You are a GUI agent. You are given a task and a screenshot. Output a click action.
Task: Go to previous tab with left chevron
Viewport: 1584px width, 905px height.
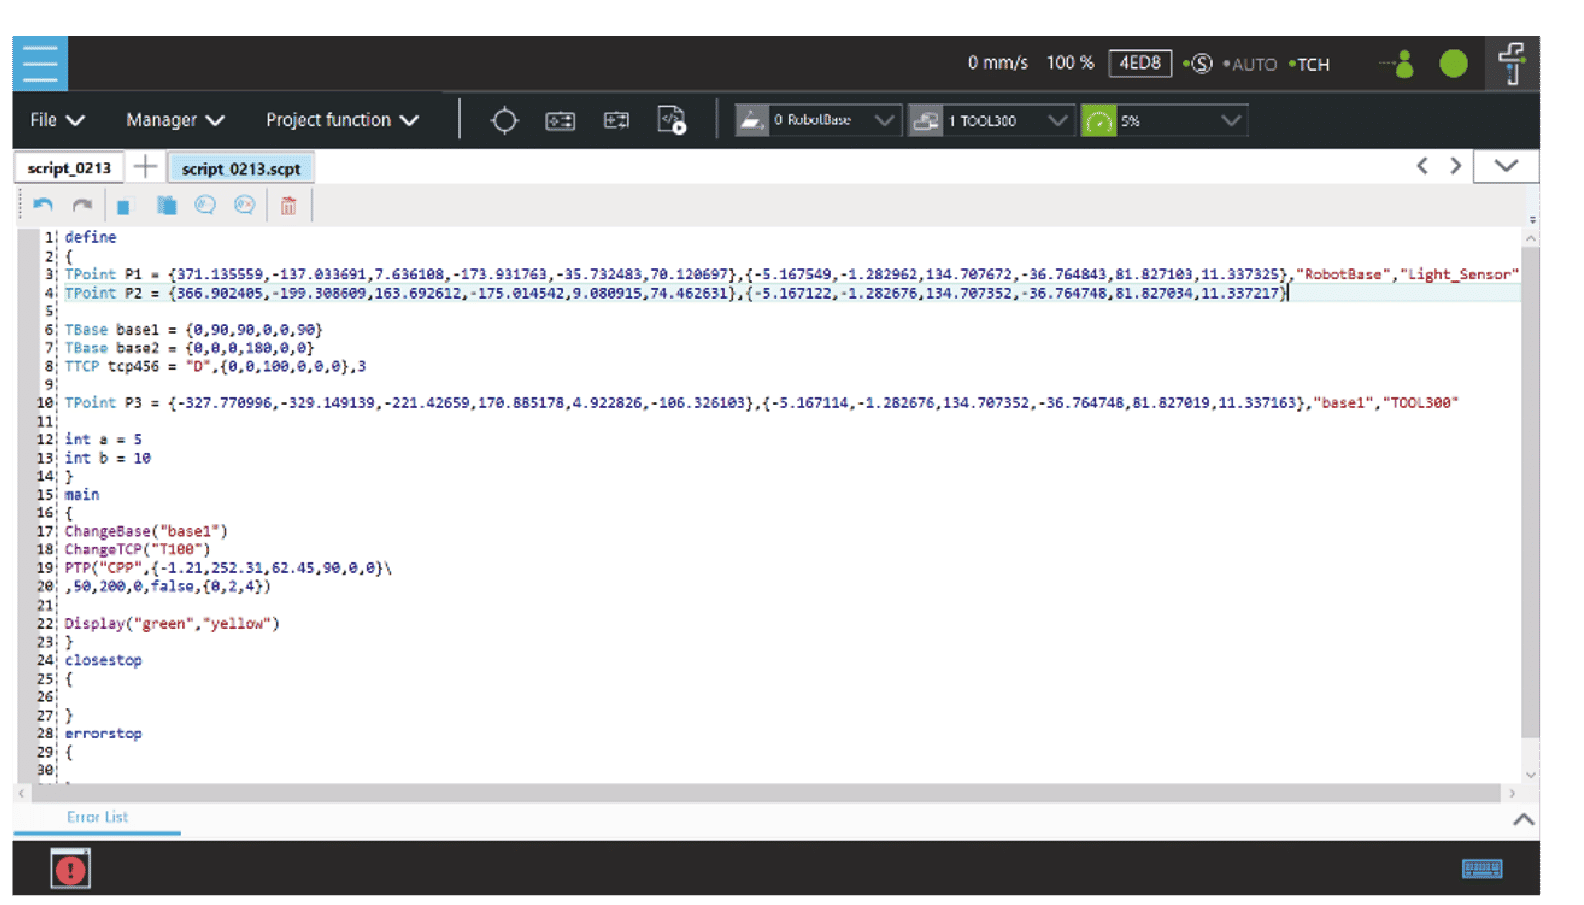pos(1422,166)
